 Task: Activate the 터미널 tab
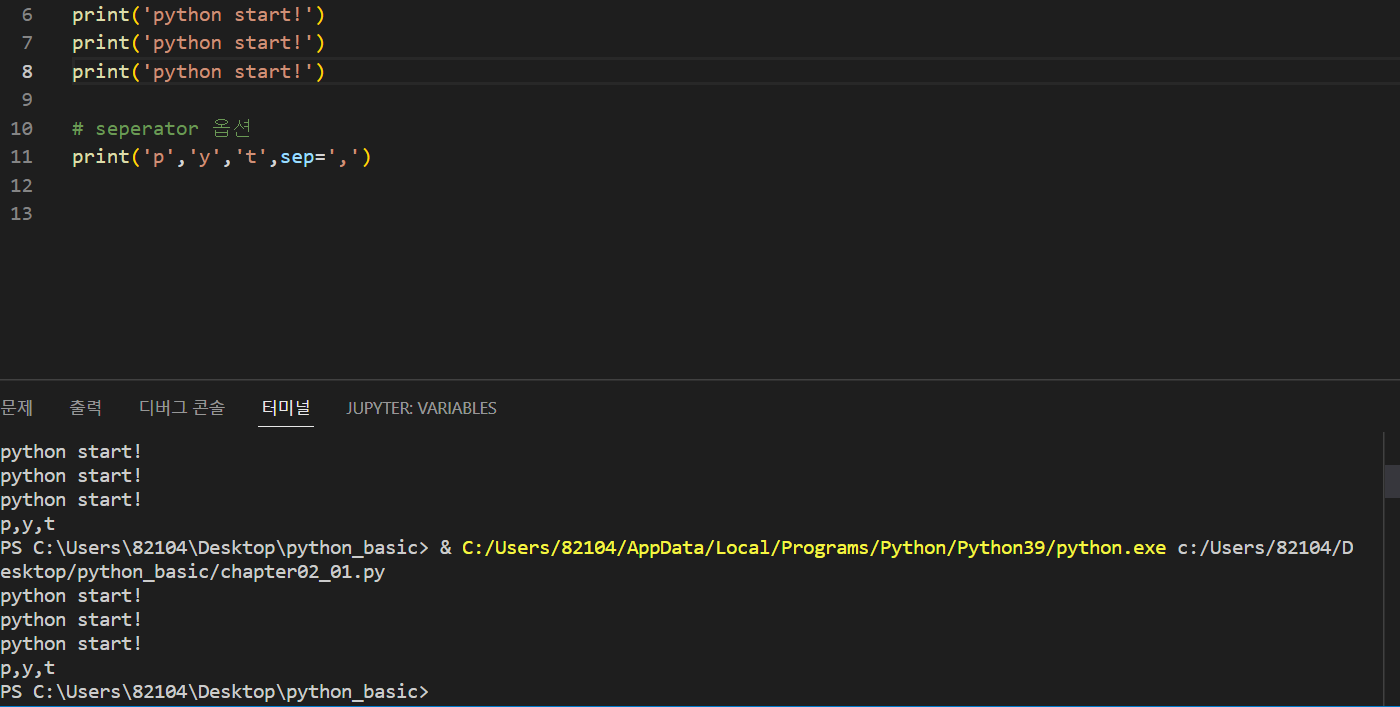(286, 408)
